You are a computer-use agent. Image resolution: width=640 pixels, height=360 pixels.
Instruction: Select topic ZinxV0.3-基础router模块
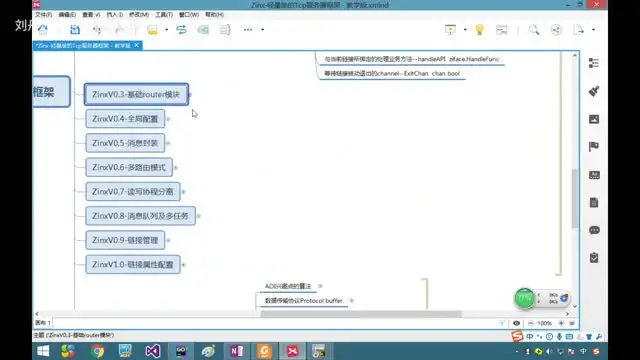pyautogui.click(x=136, y=94)
